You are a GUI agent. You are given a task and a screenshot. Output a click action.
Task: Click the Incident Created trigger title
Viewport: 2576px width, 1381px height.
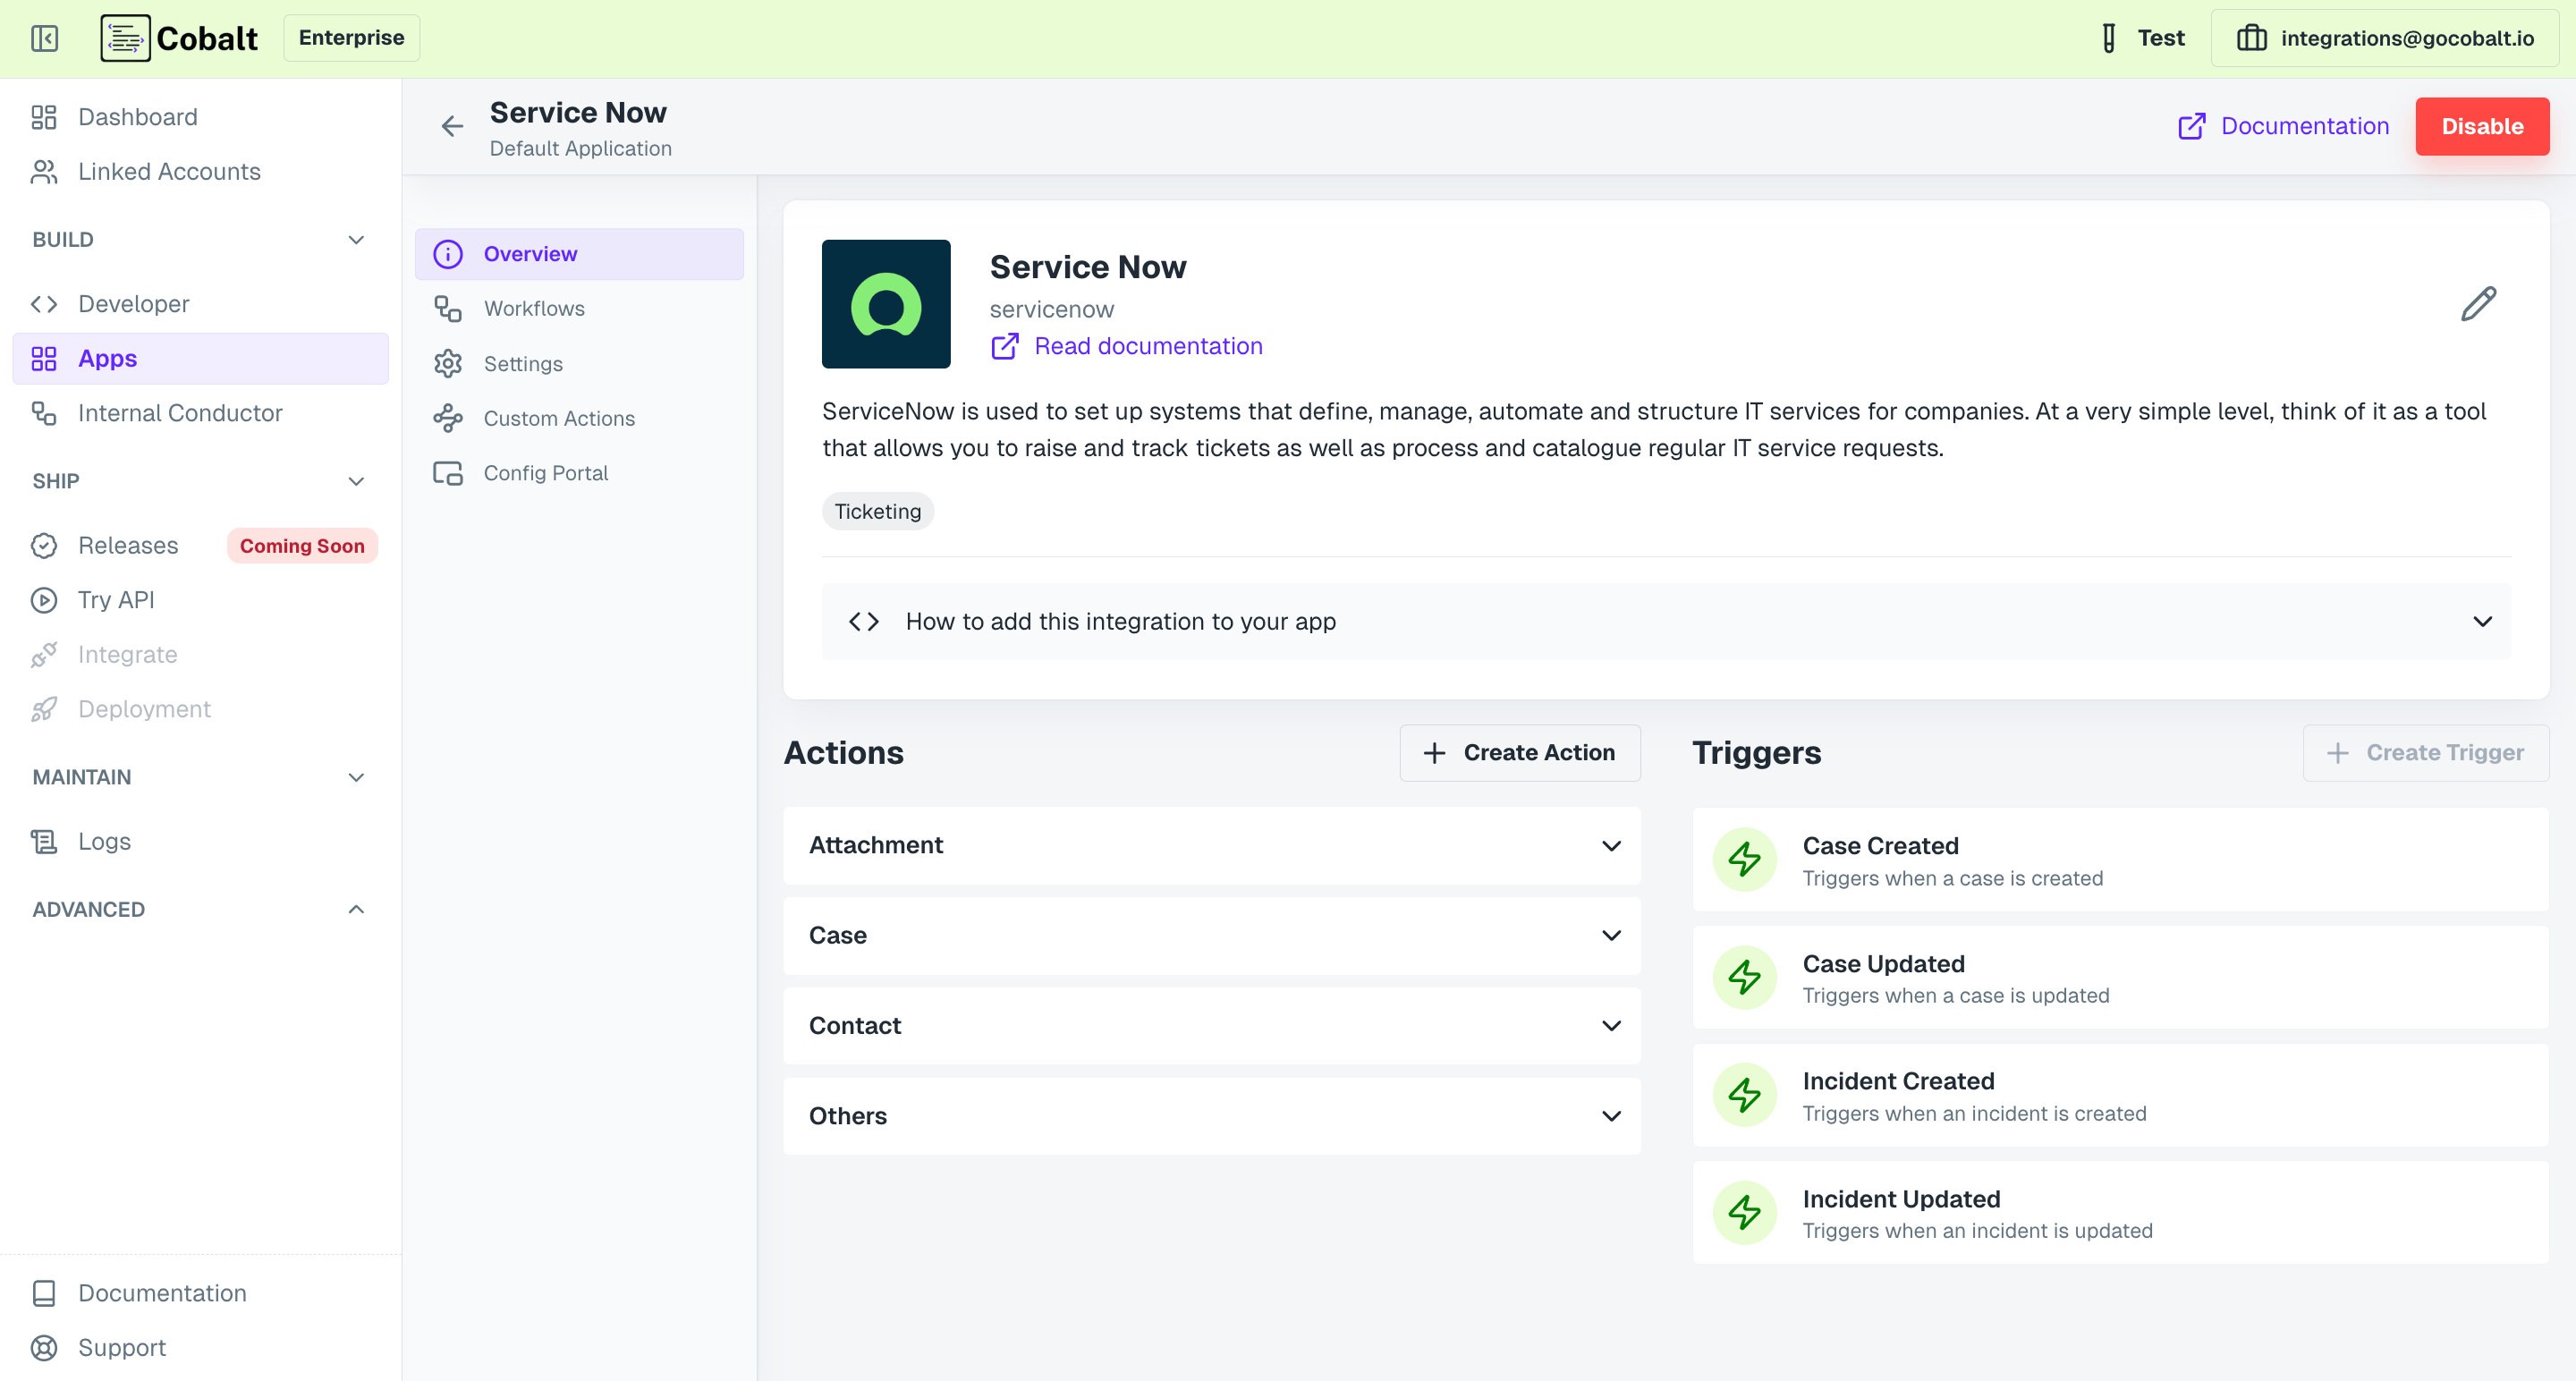tap(1898, 1081)
